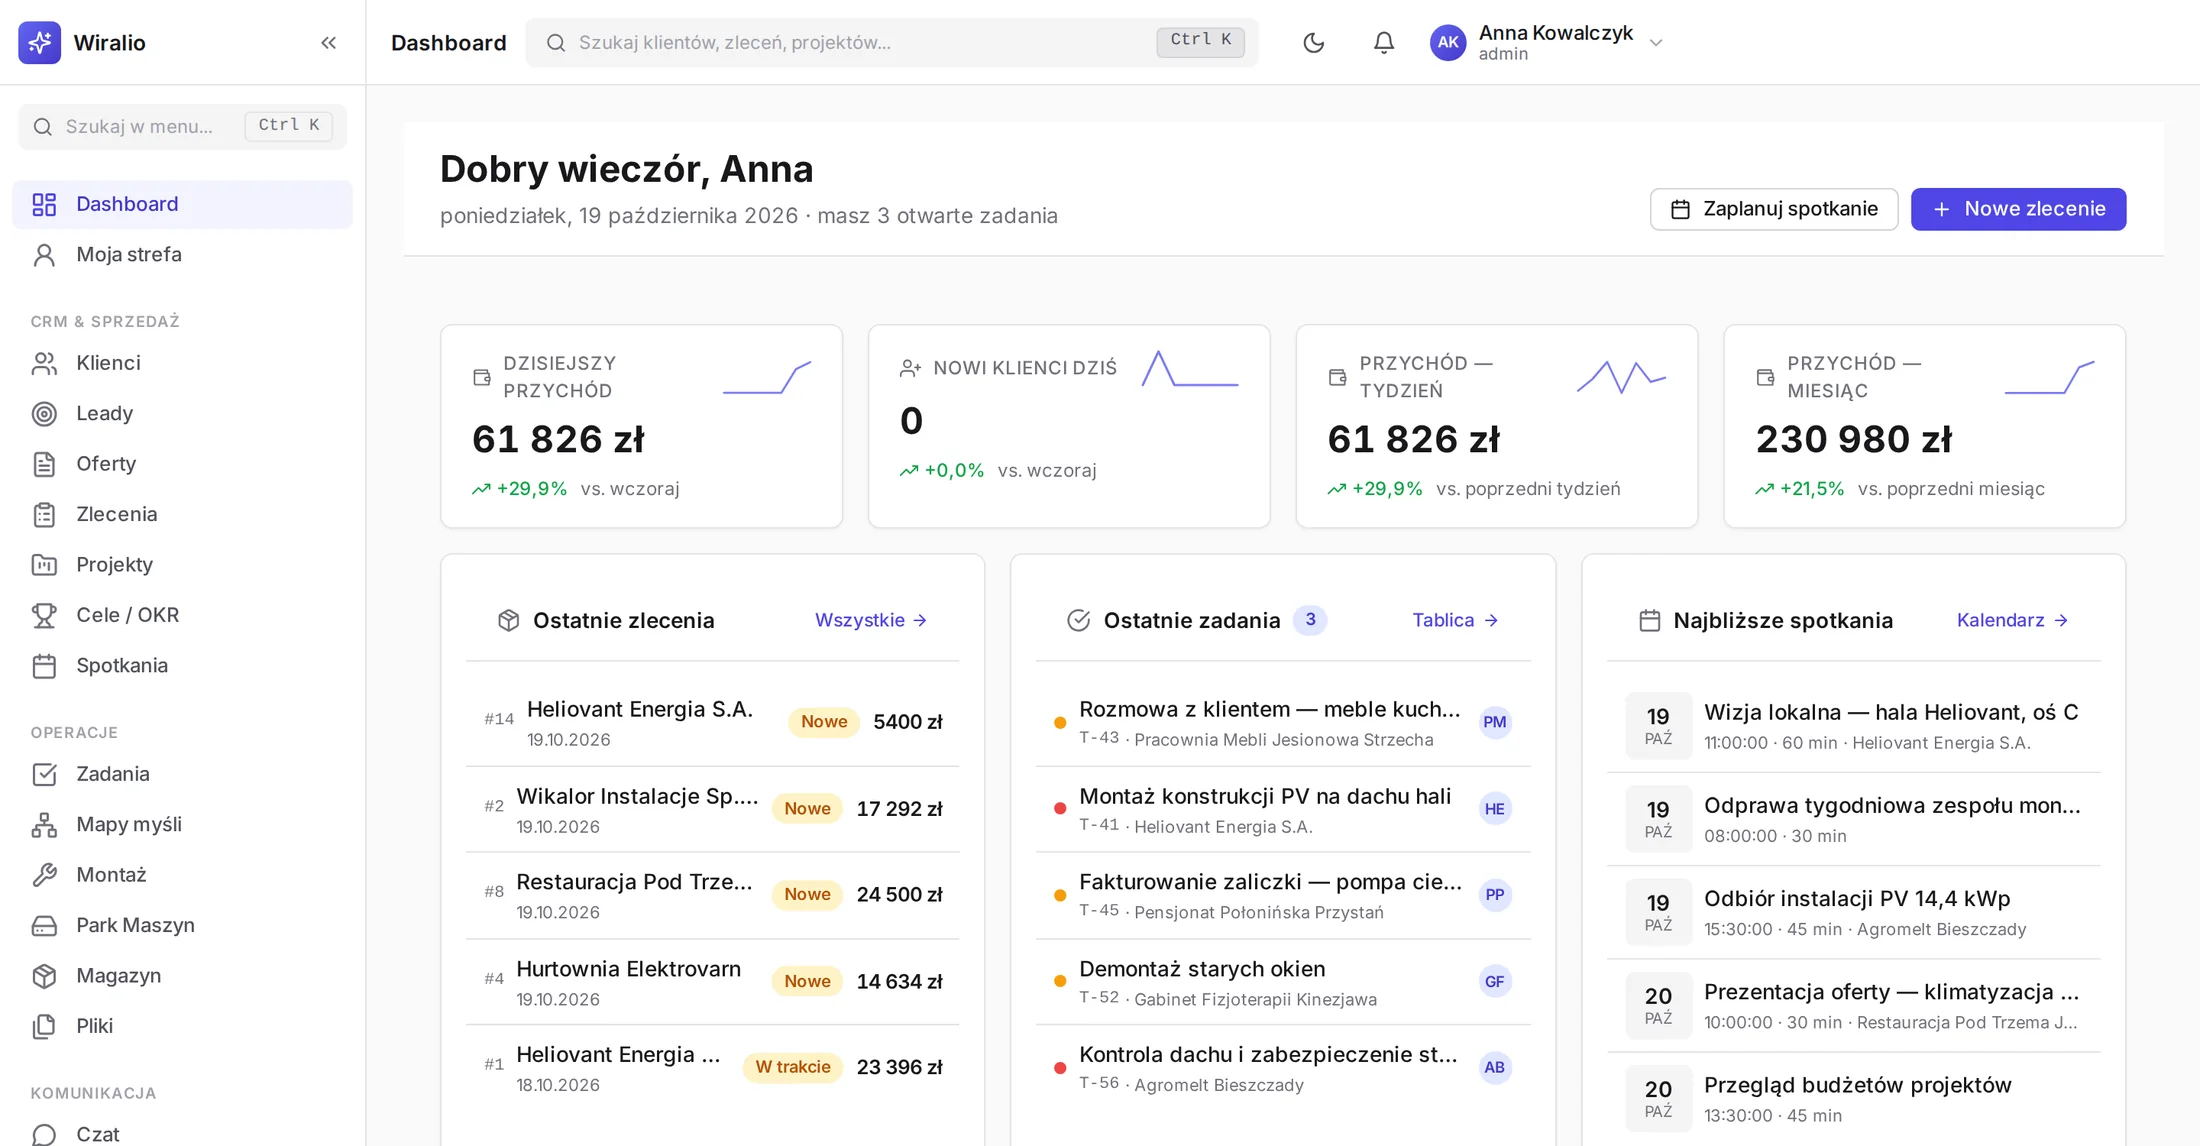Click the Zlecenia clipboard icon
The width and height of the screenshot is (2200, 1146).
(x=44, y=514)
